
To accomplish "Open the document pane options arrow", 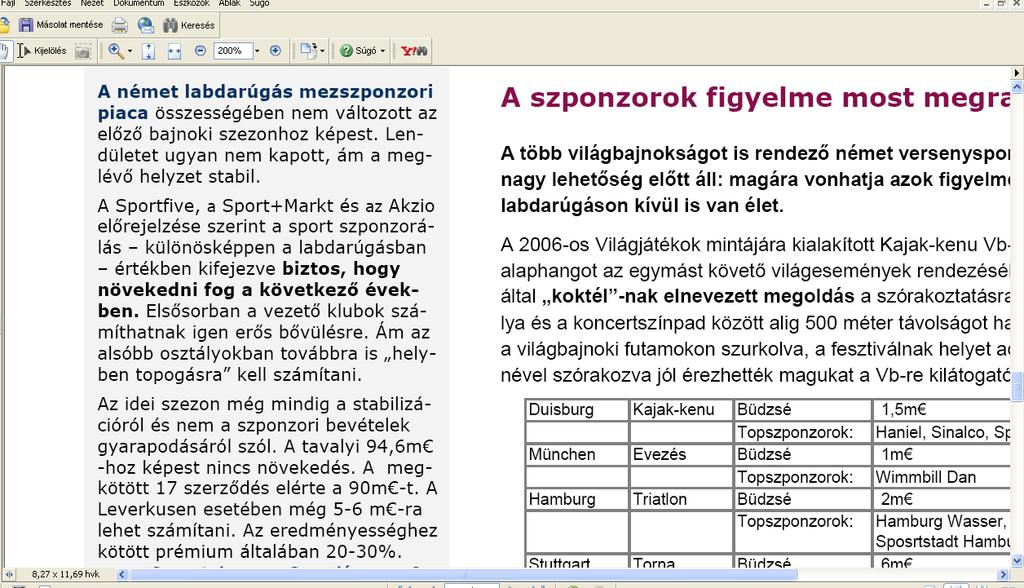I will tap(1017, 73).
